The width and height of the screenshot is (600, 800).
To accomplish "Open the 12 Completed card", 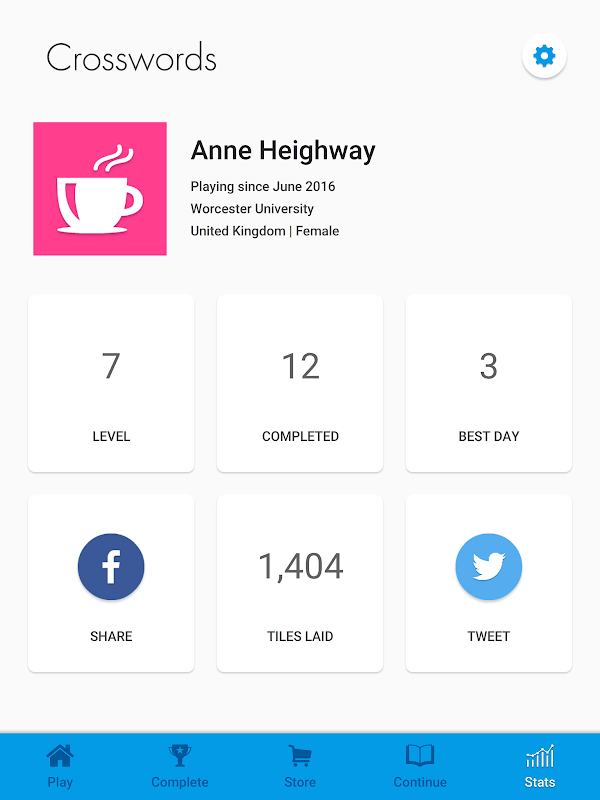I will [x=300, y=383].
